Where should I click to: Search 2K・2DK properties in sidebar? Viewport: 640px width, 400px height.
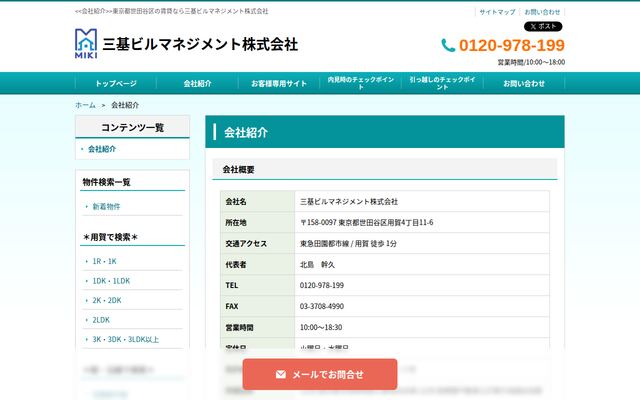(x=107, y=300)
